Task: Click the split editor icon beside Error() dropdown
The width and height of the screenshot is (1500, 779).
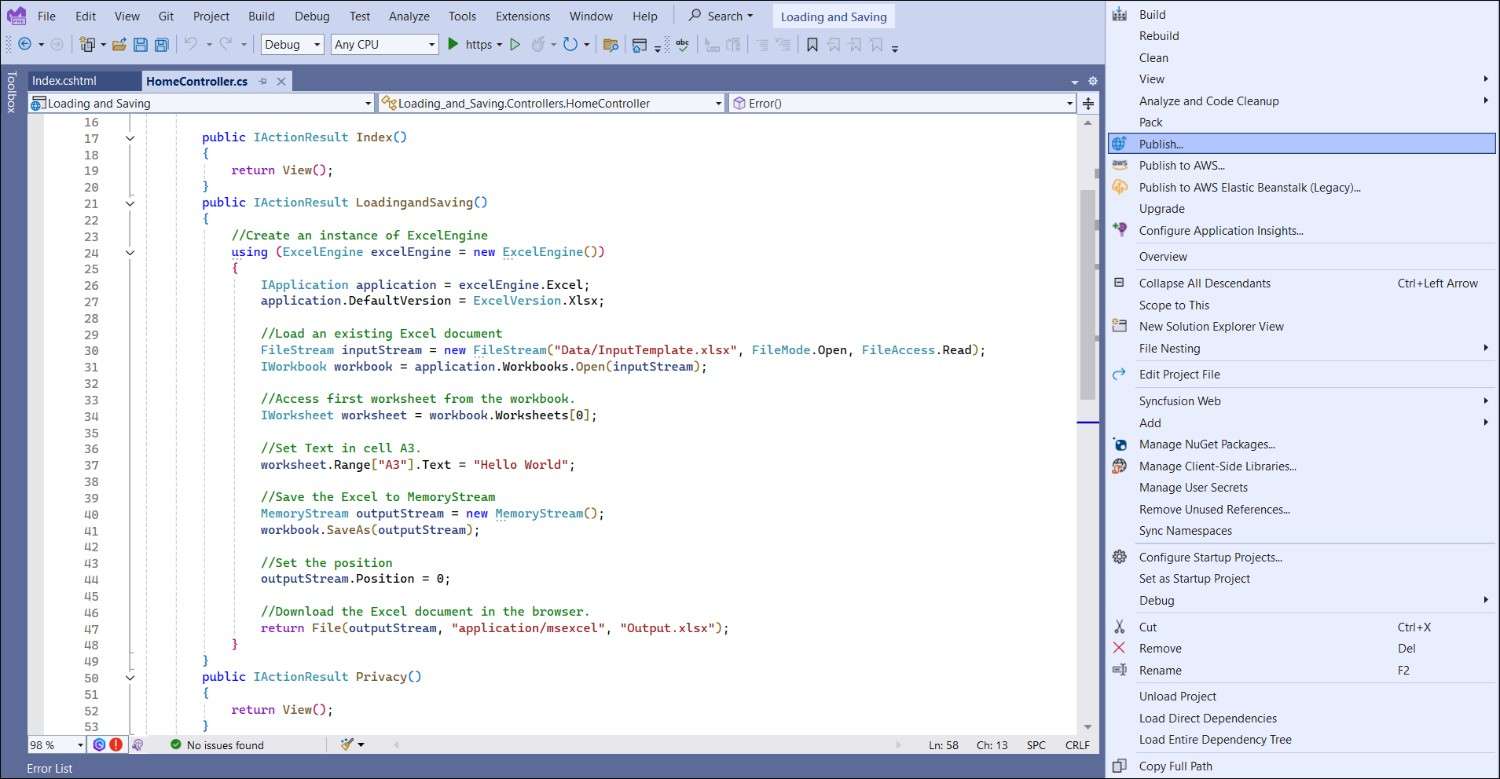Action: pyautogui.click(x=1088, y=103)
